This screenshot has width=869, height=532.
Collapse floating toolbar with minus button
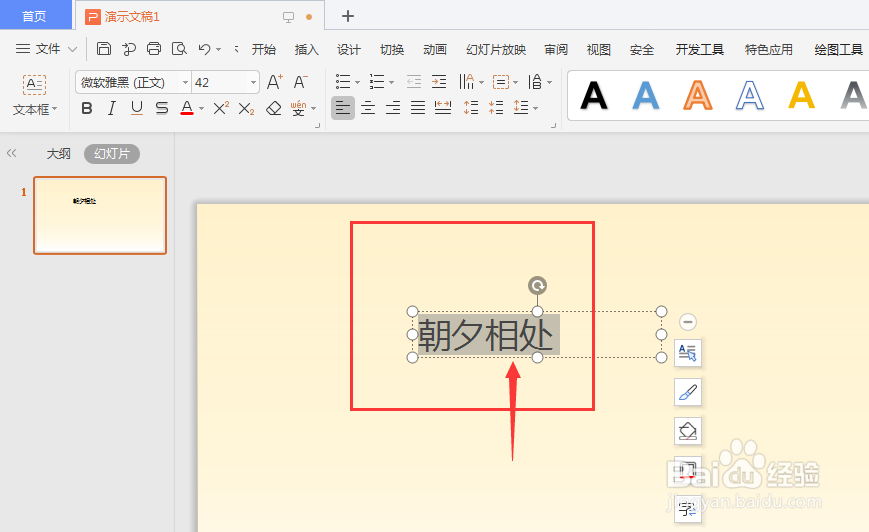688,322
